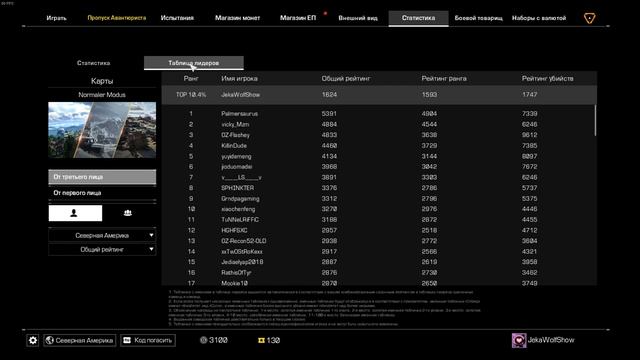Select solo player mode icon
This screenshot has height=360, width=640.
pos(75,213)
